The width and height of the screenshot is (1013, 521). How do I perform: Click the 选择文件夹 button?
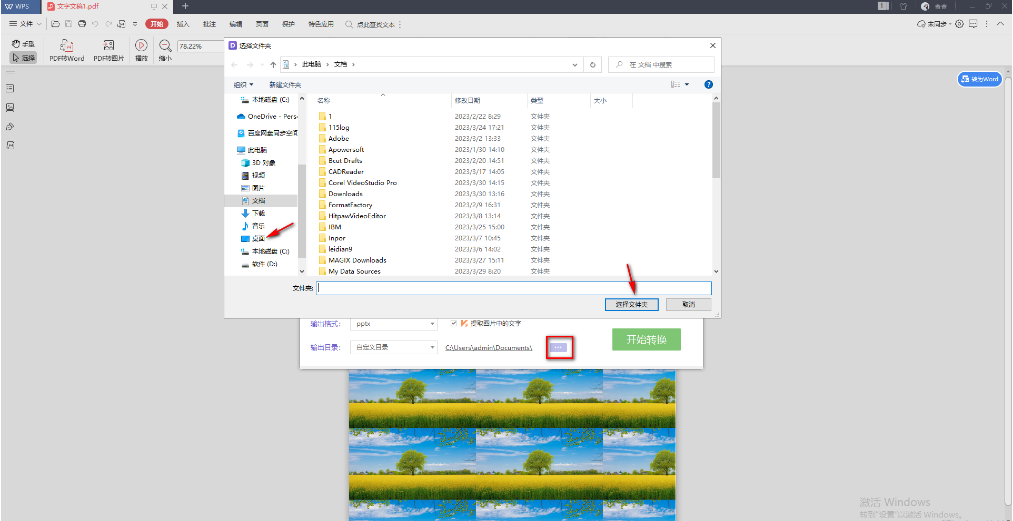pos(631,304)
